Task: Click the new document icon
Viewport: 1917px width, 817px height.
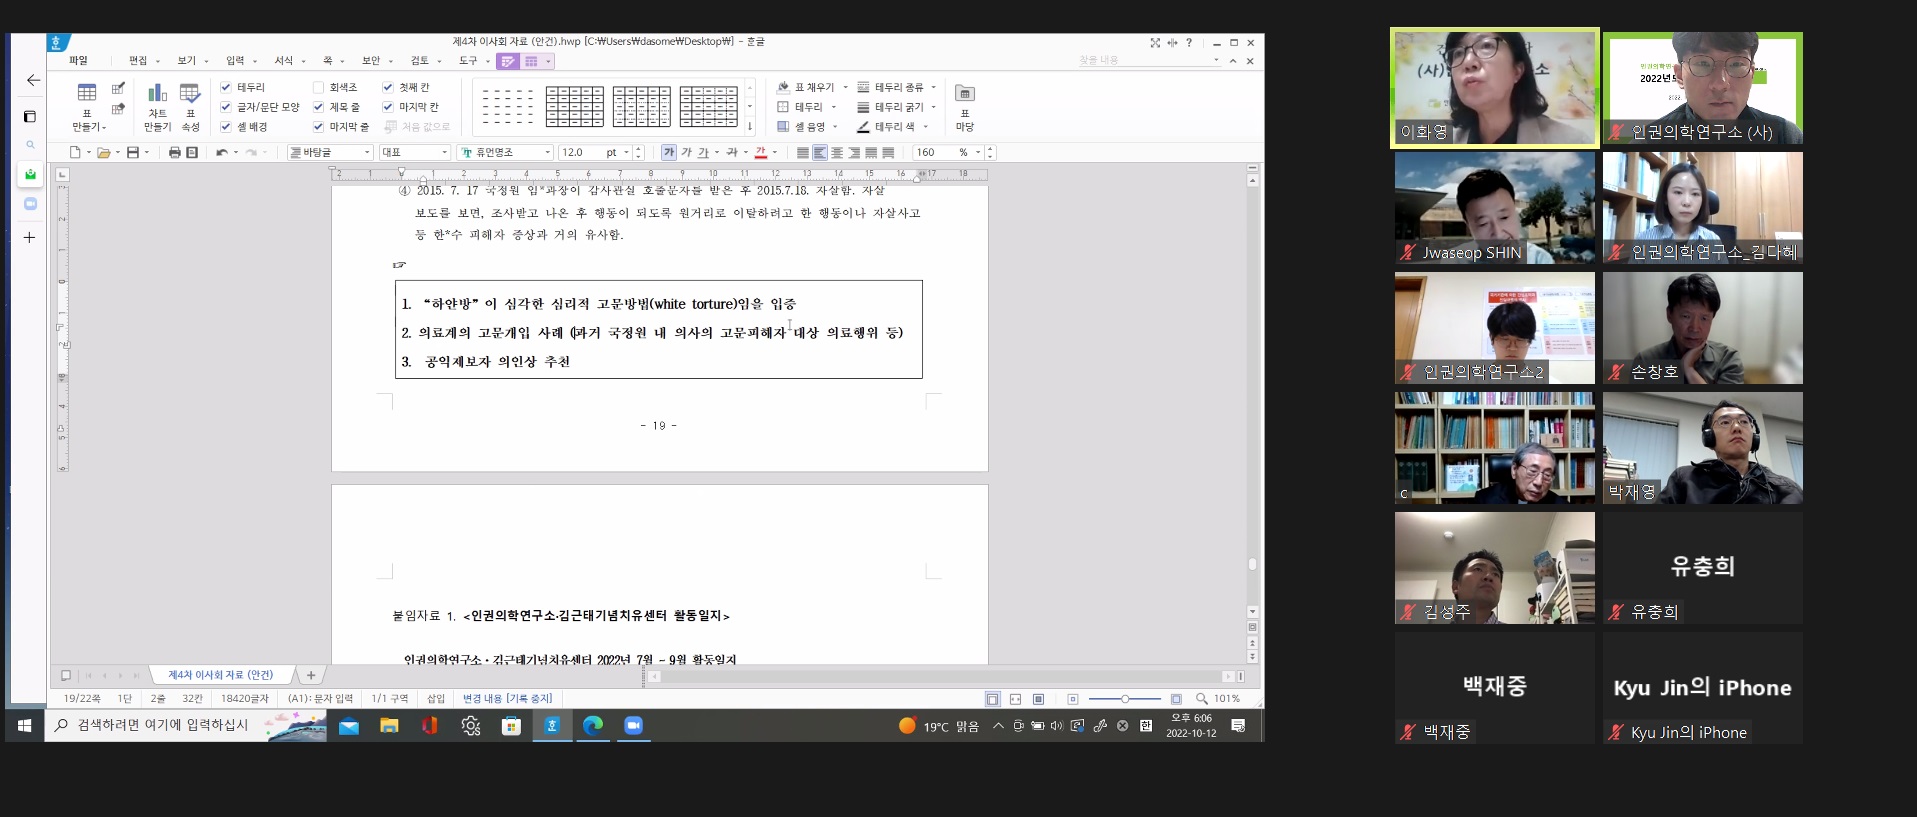Action: point(75,152)
